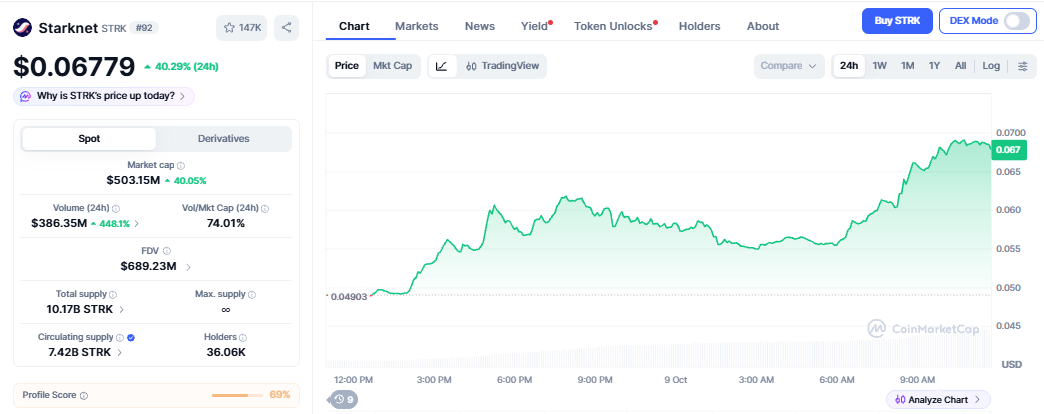Click verified badge next to Circulating supply

click(131, 337)
